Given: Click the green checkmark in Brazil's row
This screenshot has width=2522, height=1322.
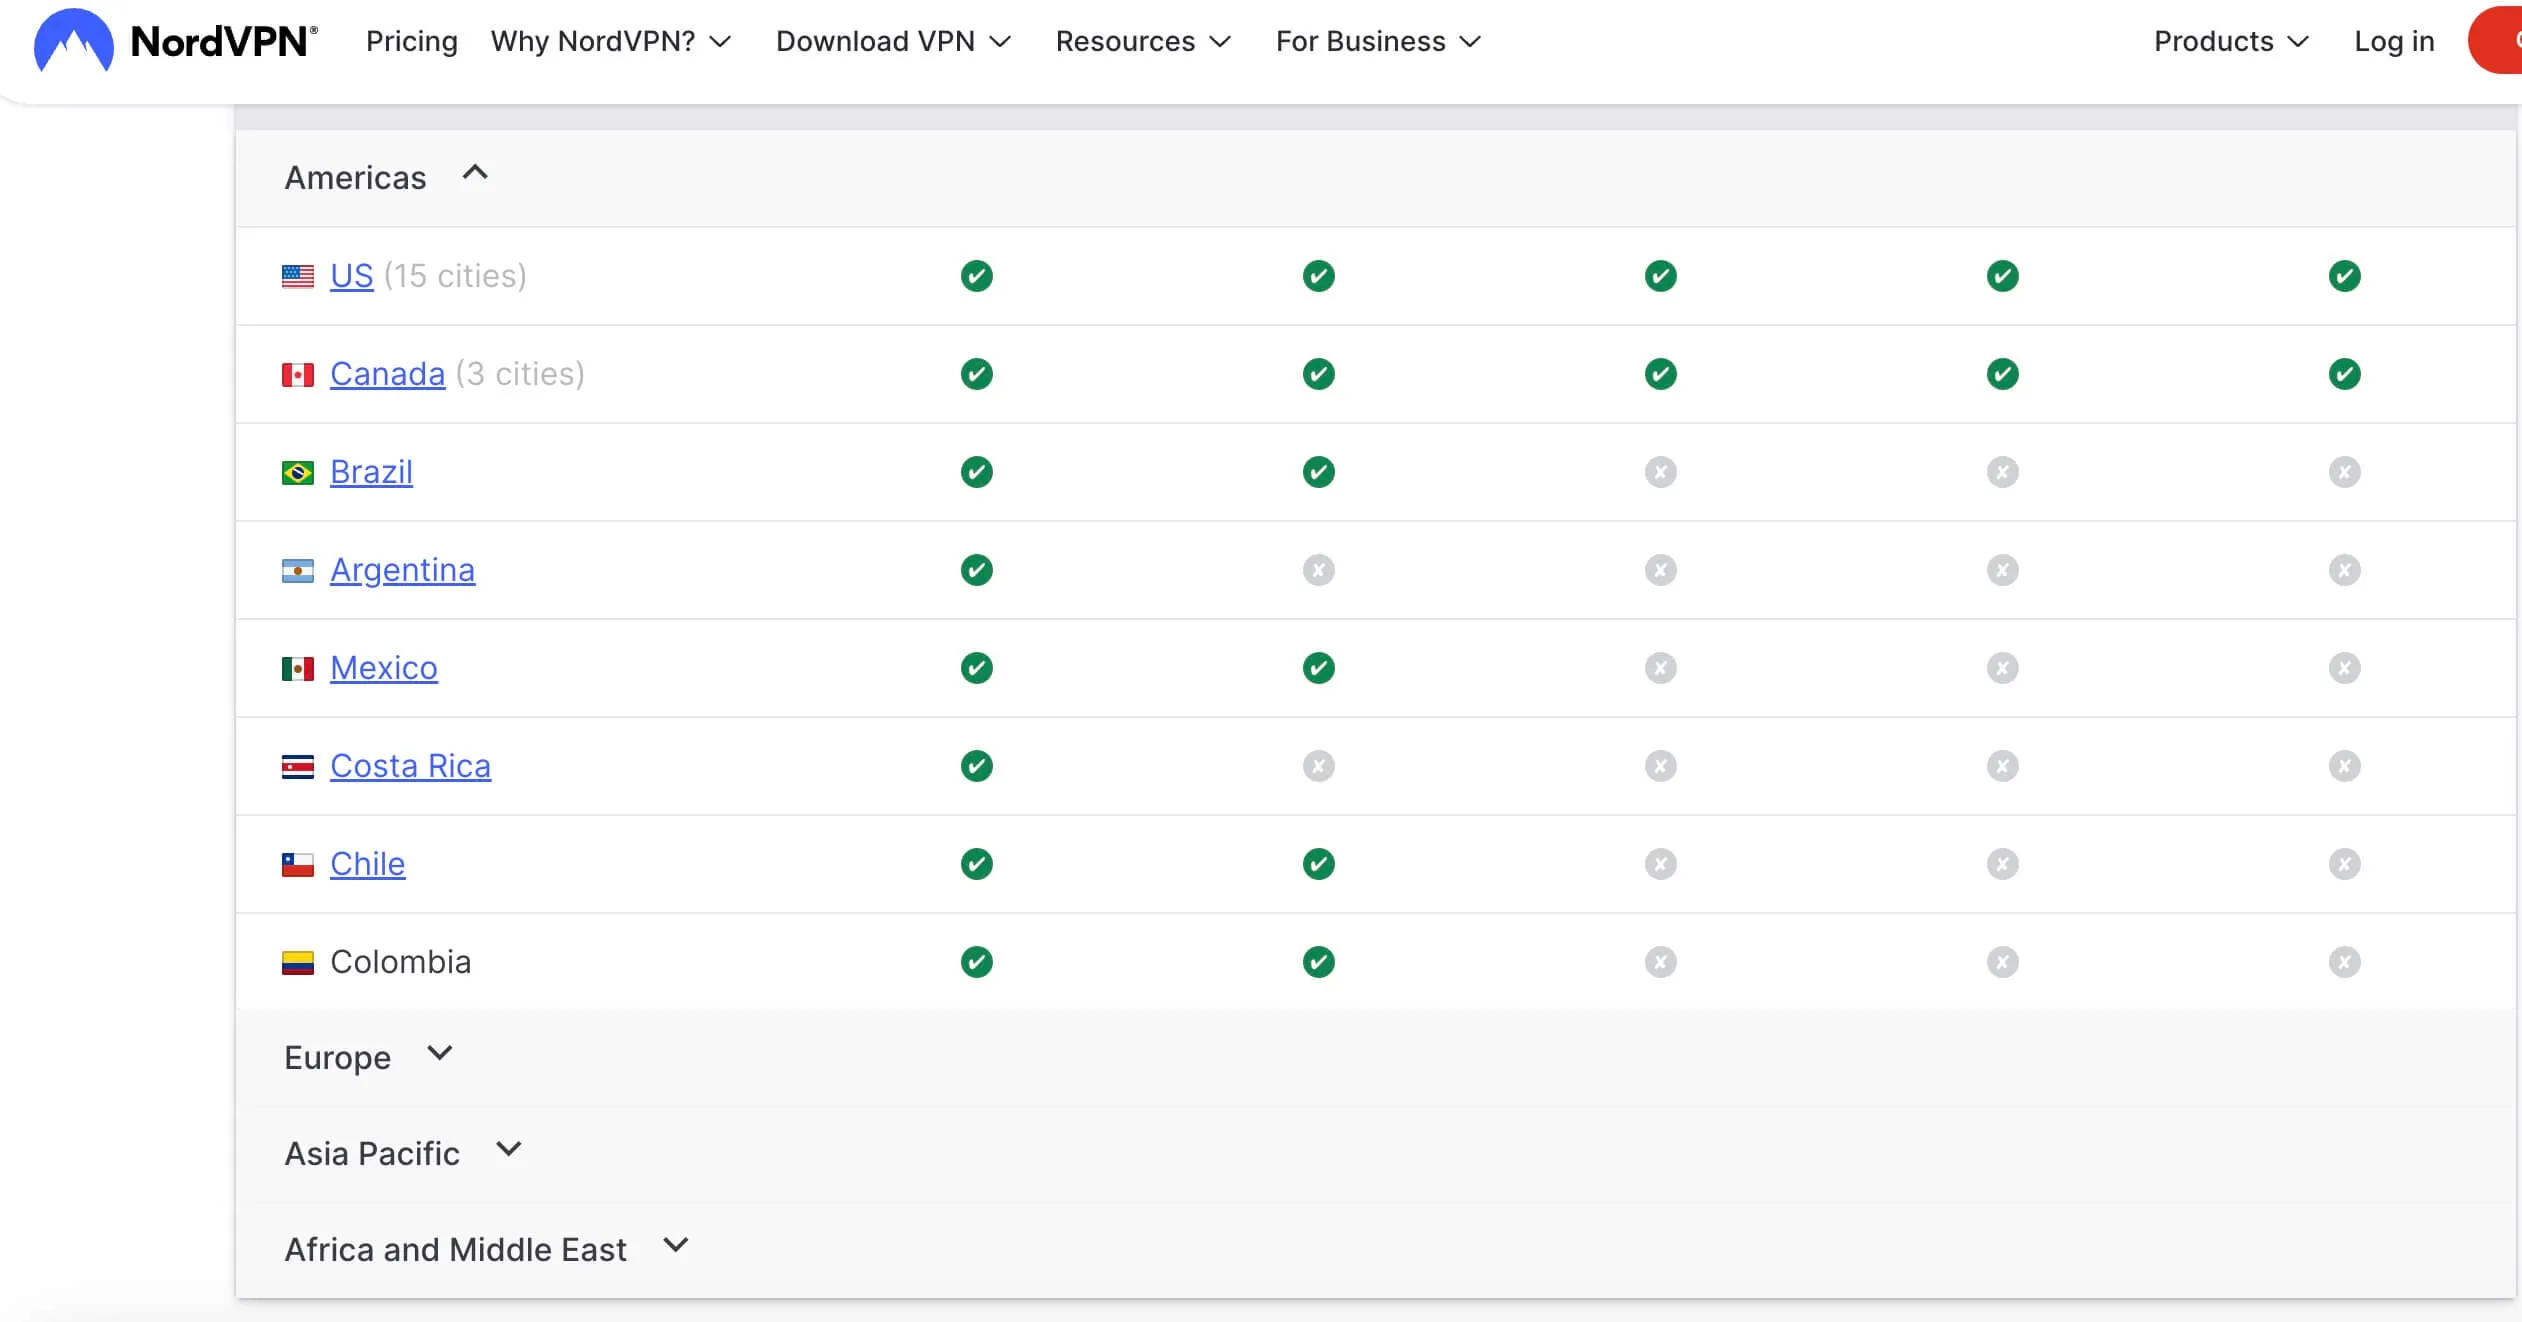Looking at the screenshot, I should click(975, 471).
